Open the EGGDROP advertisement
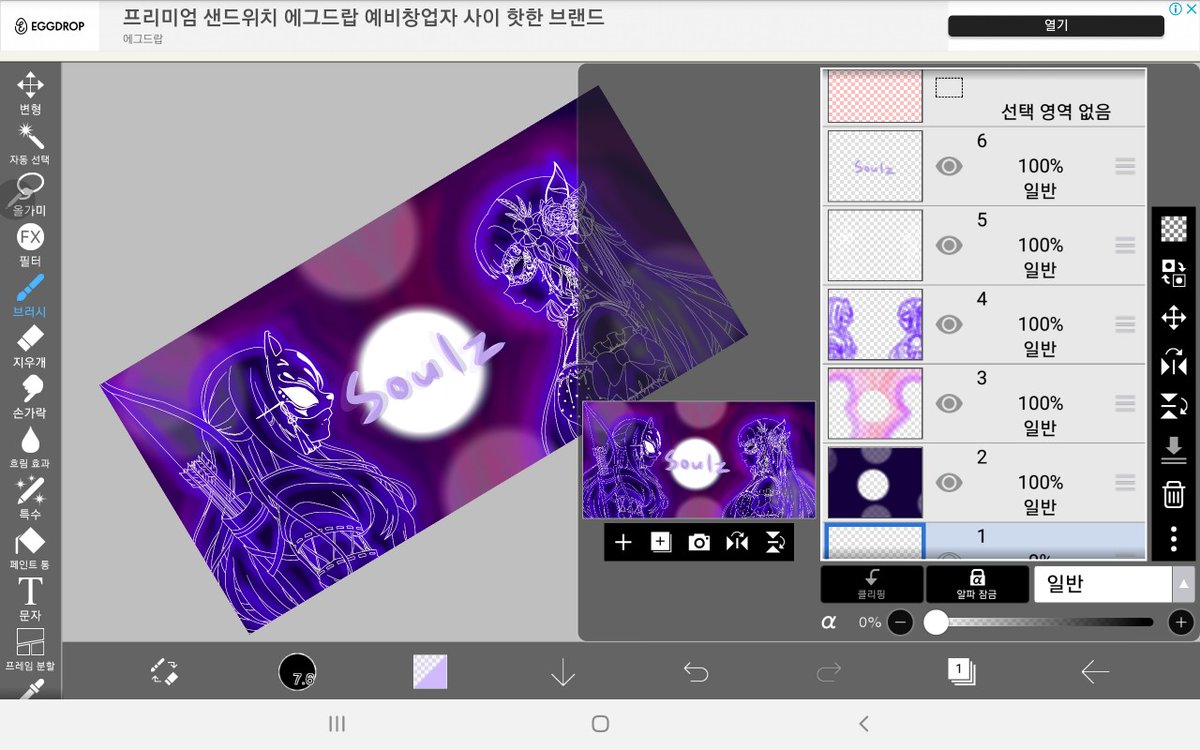 point(1055,26)
